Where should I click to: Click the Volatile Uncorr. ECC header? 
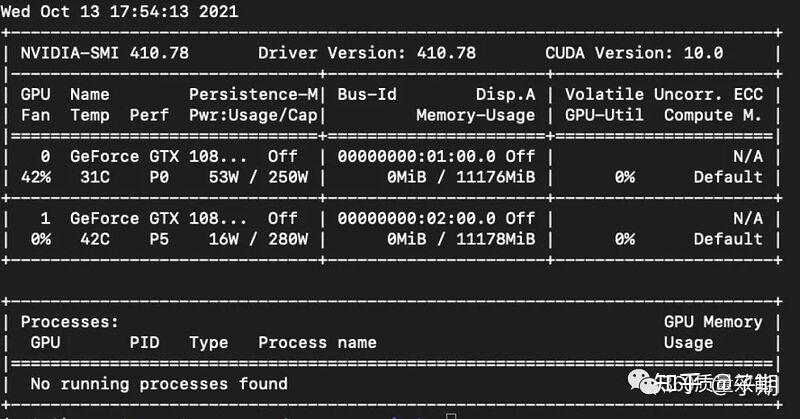click(664, 94)
